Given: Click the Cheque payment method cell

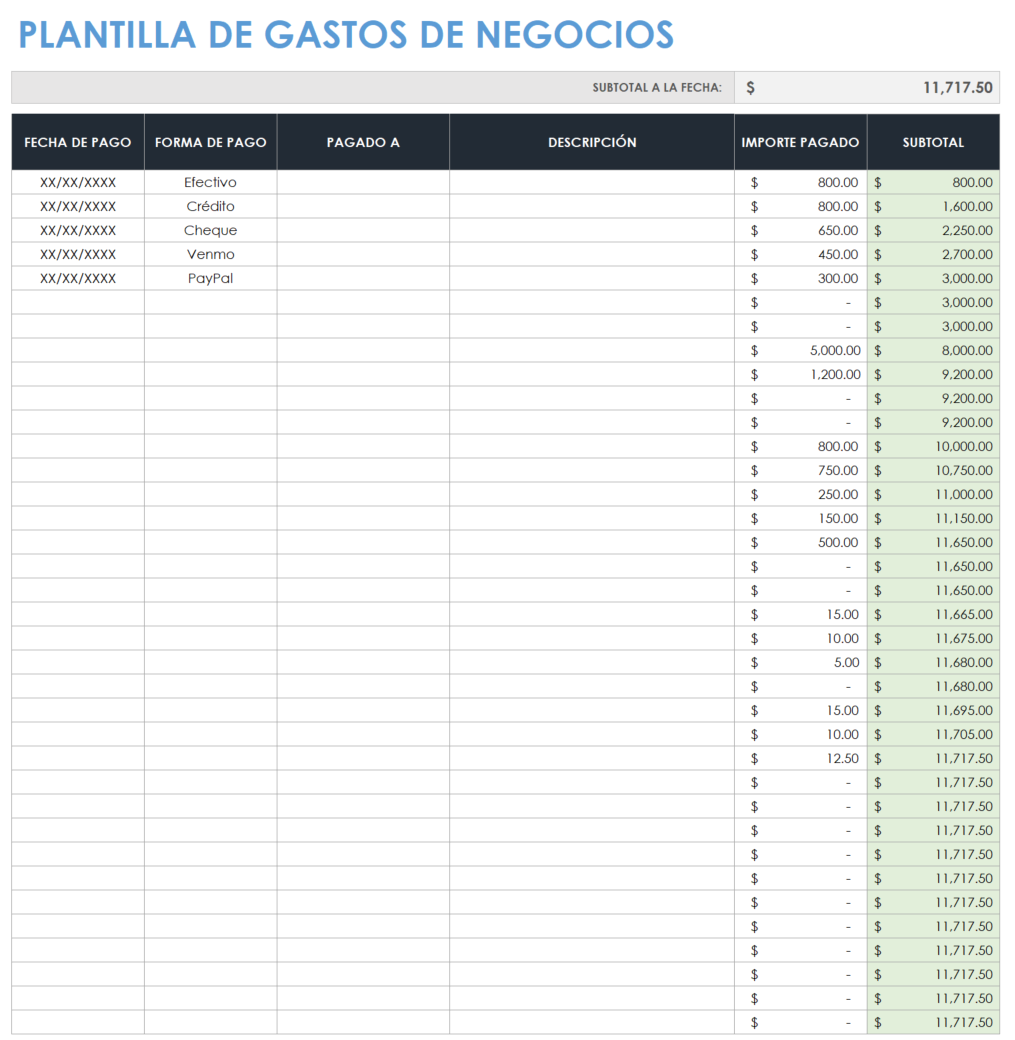Looking at the screenshot, I should point(210,230).
